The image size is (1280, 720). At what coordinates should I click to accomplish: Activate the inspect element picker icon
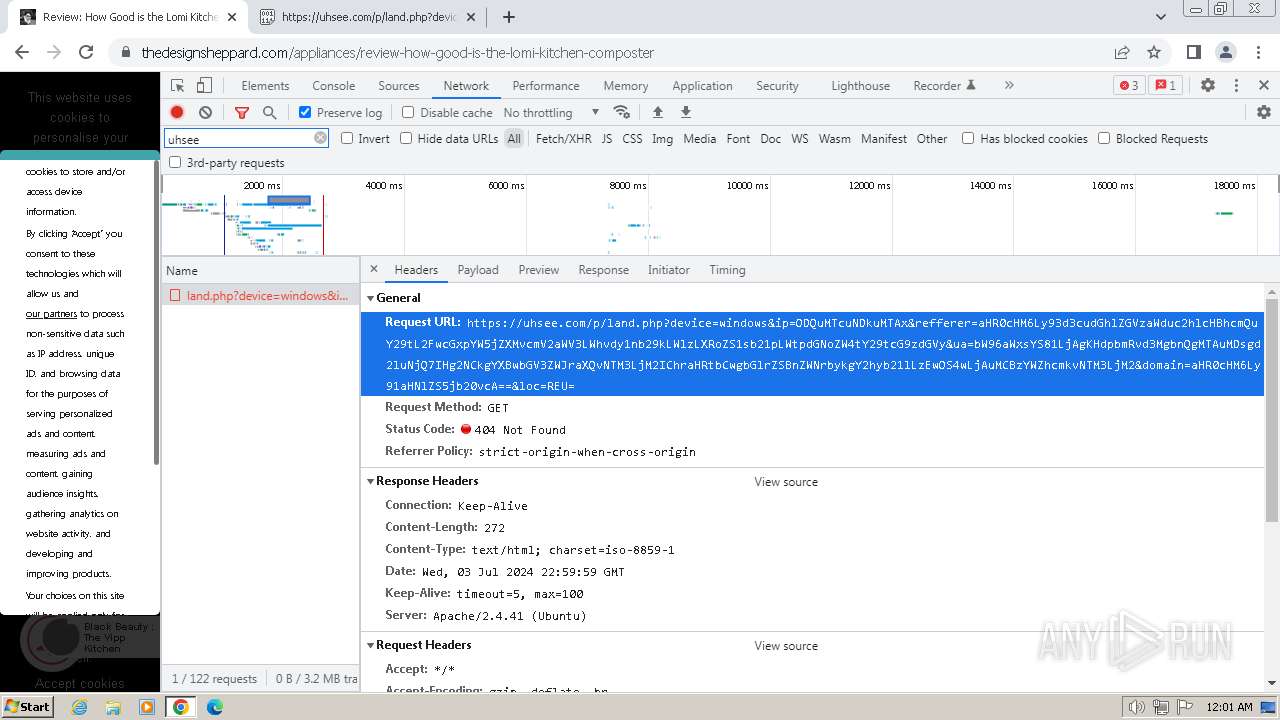(x=178, y=86)
